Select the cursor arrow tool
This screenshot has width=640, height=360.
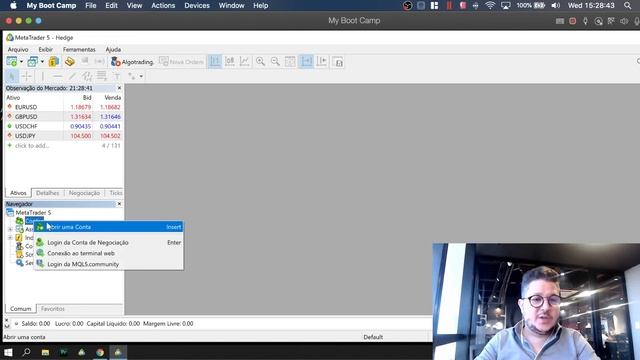(12, 76)
